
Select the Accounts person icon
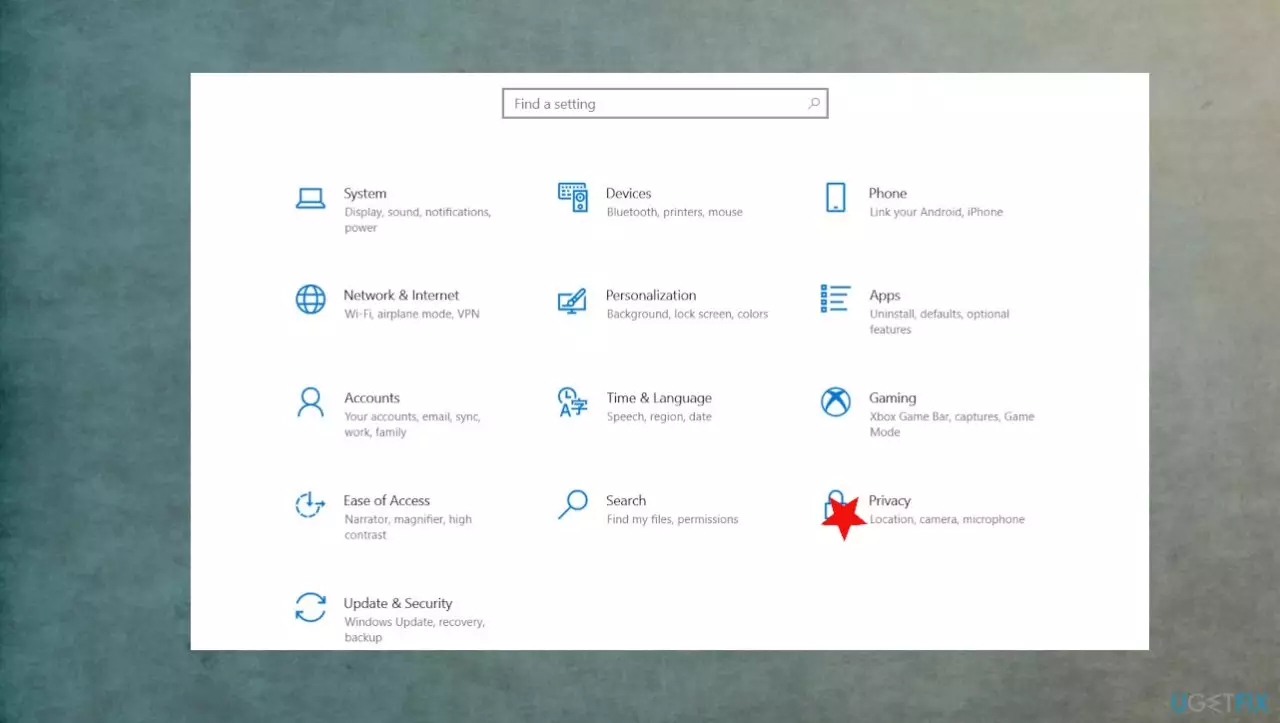pos(310,402)
